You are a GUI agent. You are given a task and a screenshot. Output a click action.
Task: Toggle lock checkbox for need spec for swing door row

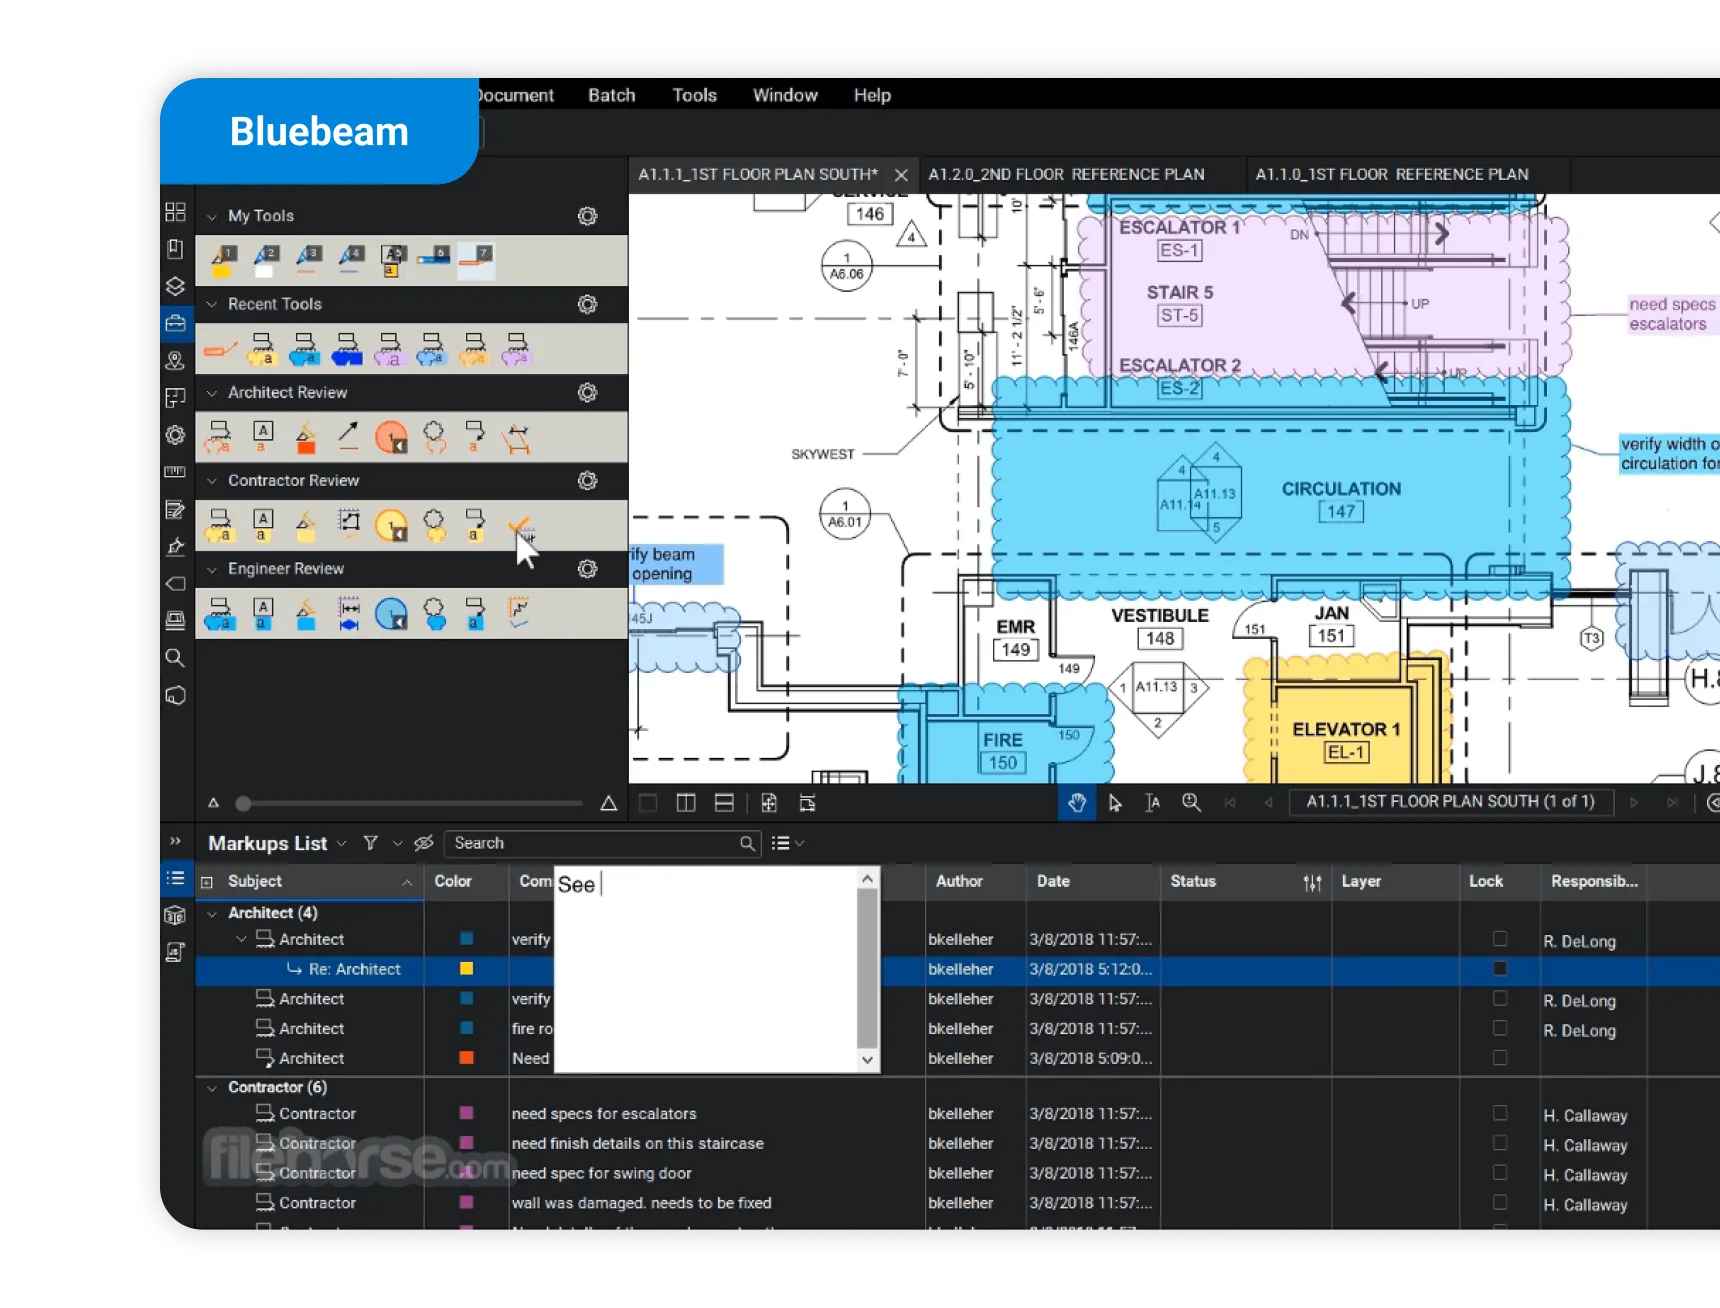pyautogui.click(x=1500, y=1172)
